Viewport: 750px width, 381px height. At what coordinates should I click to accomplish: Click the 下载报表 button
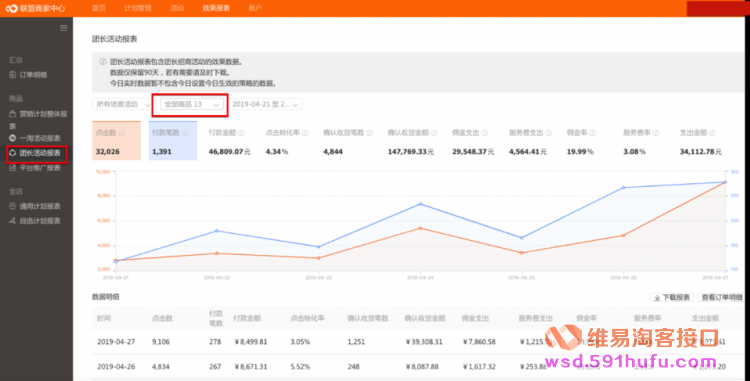[x=672, y=297]
